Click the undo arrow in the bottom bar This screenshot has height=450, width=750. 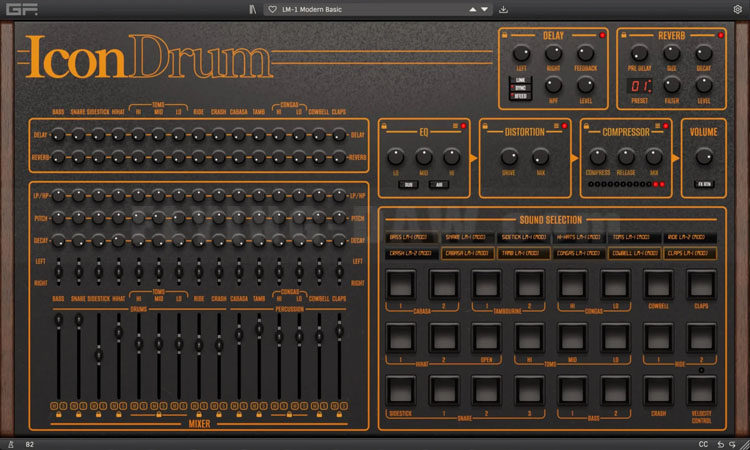[720, 444]
